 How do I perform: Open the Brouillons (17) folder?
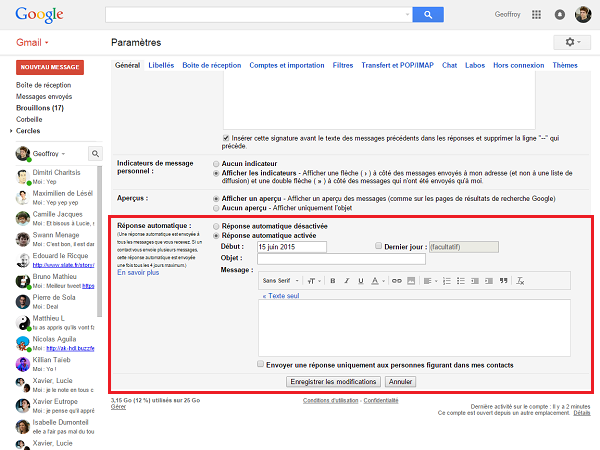[x=40, y=108]
